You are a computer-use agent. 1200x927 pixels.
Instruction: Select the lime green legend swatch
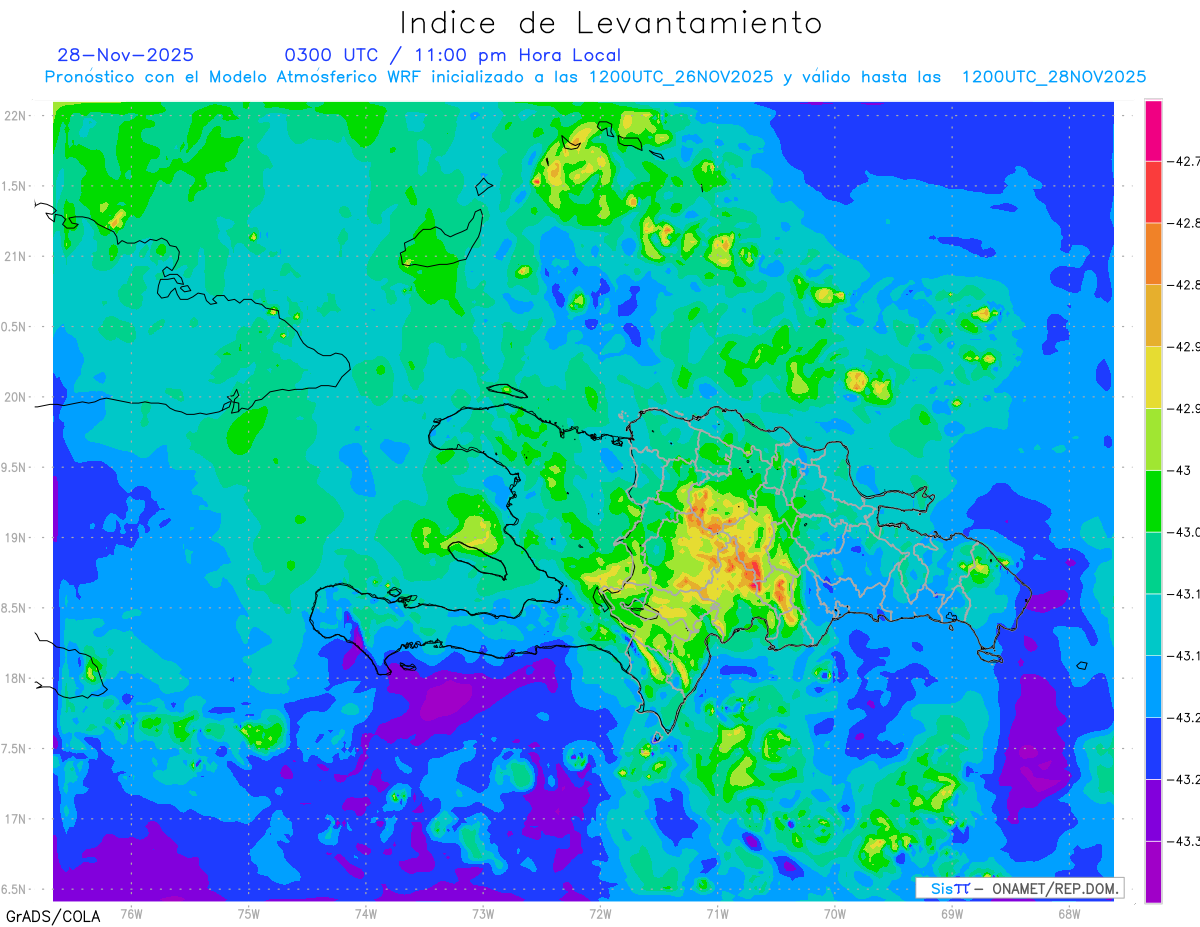tap(1153, 439)
